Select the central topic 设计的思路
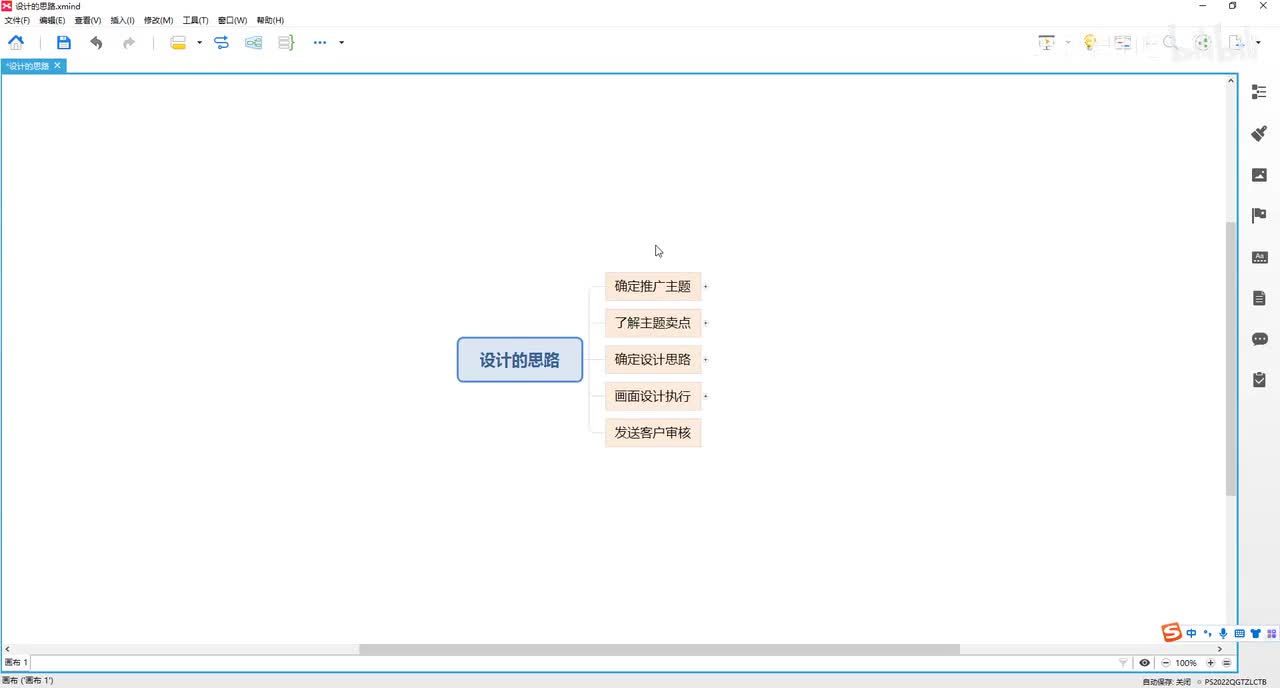This screenshot has height=688, width=1280. (x=520, y=360)
